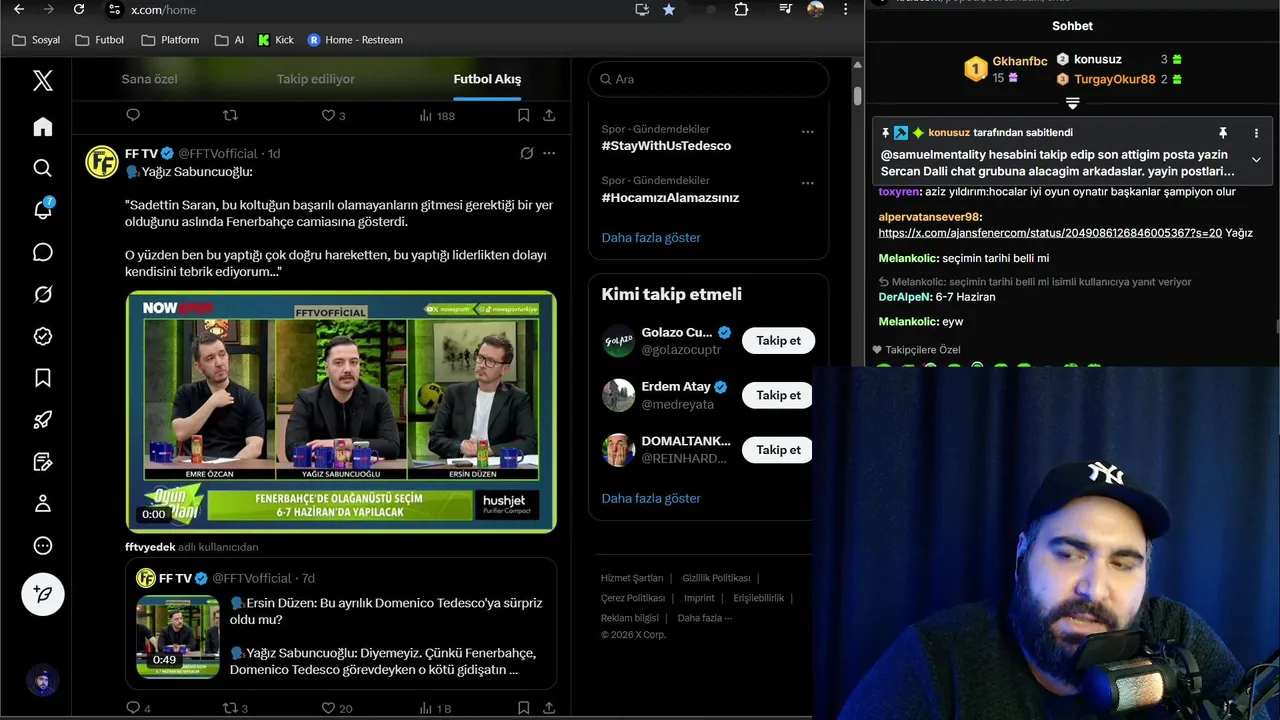
Task: Open account avatar at sidebar bottom
Action: (42, 682)
